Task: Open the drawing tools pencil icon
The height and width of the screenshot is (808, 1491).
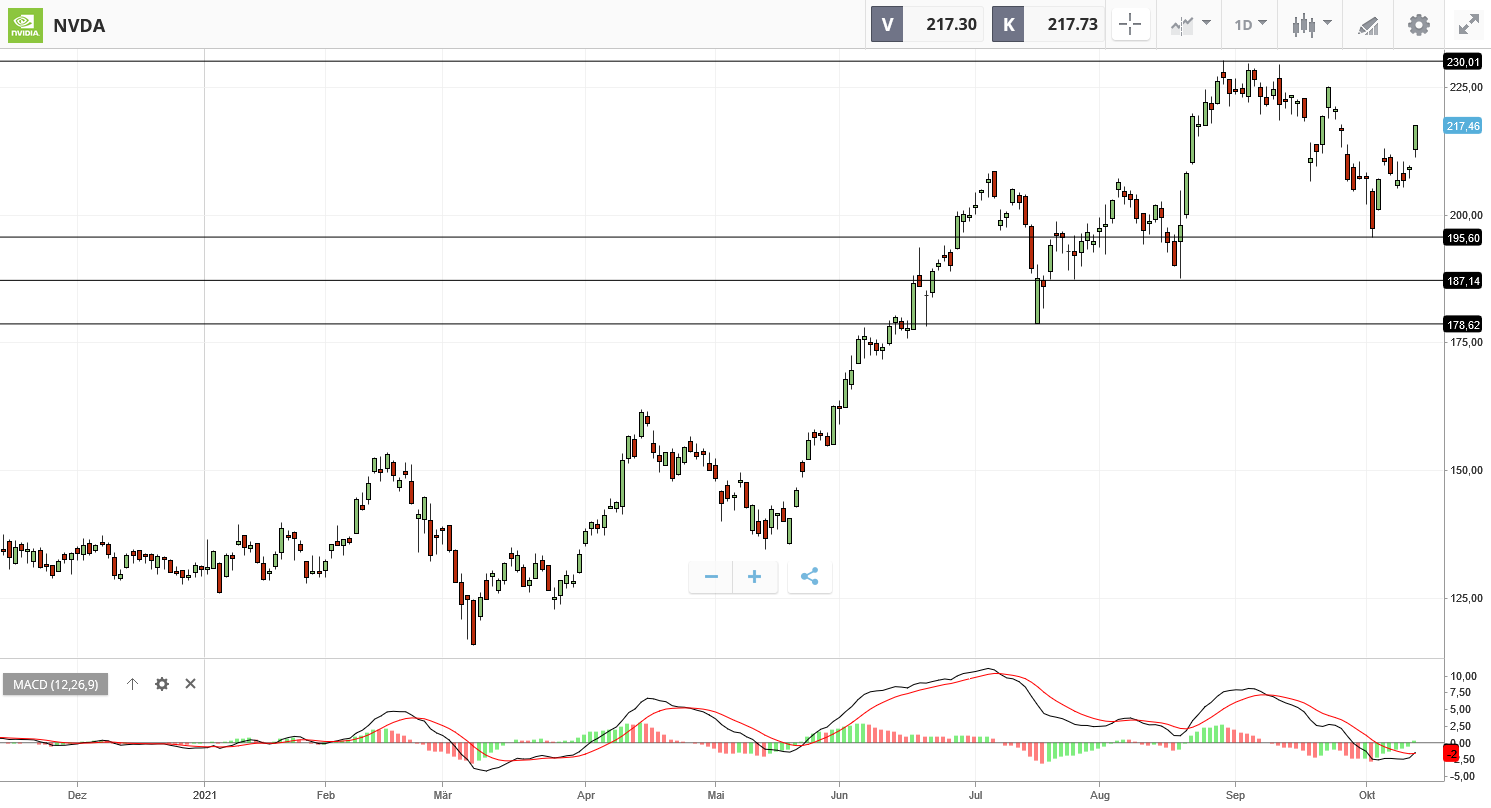Action: point(1368,25)
